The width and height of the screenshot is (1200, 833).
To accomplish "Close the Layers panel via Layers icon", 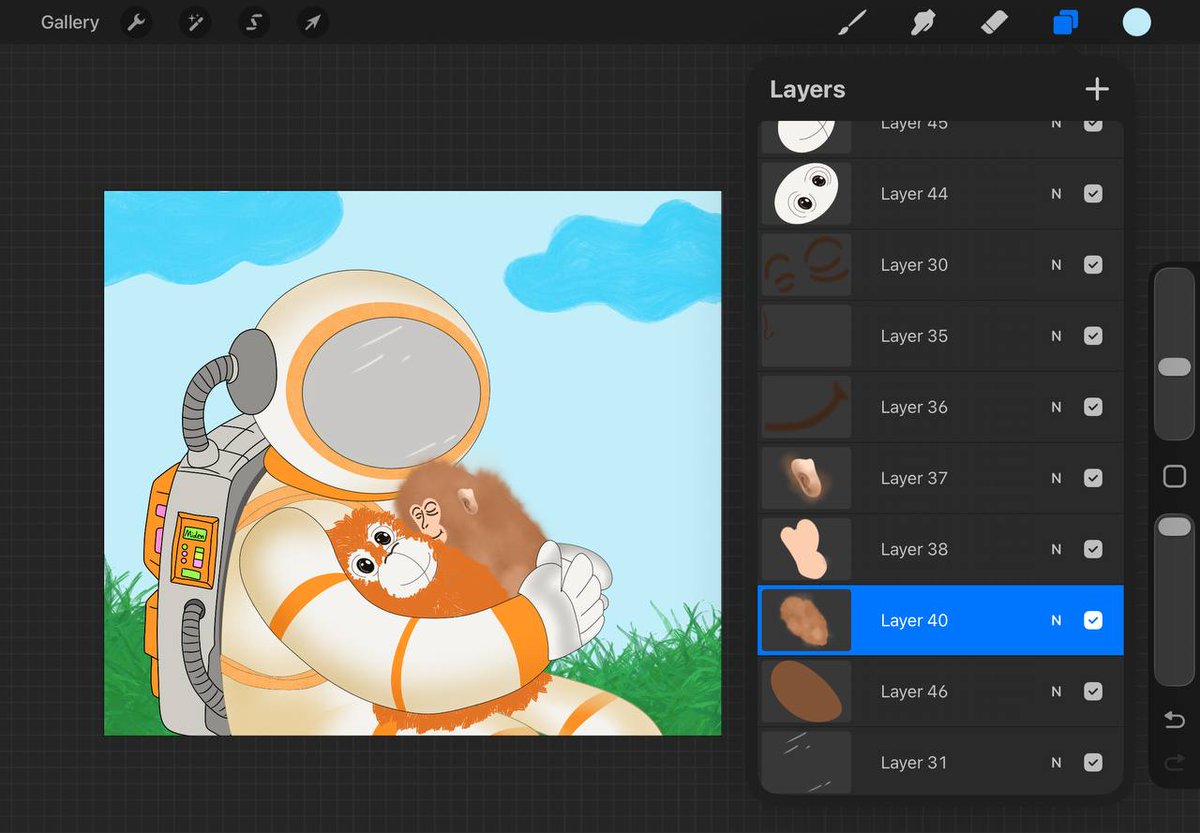I will tap(1066, 22).
